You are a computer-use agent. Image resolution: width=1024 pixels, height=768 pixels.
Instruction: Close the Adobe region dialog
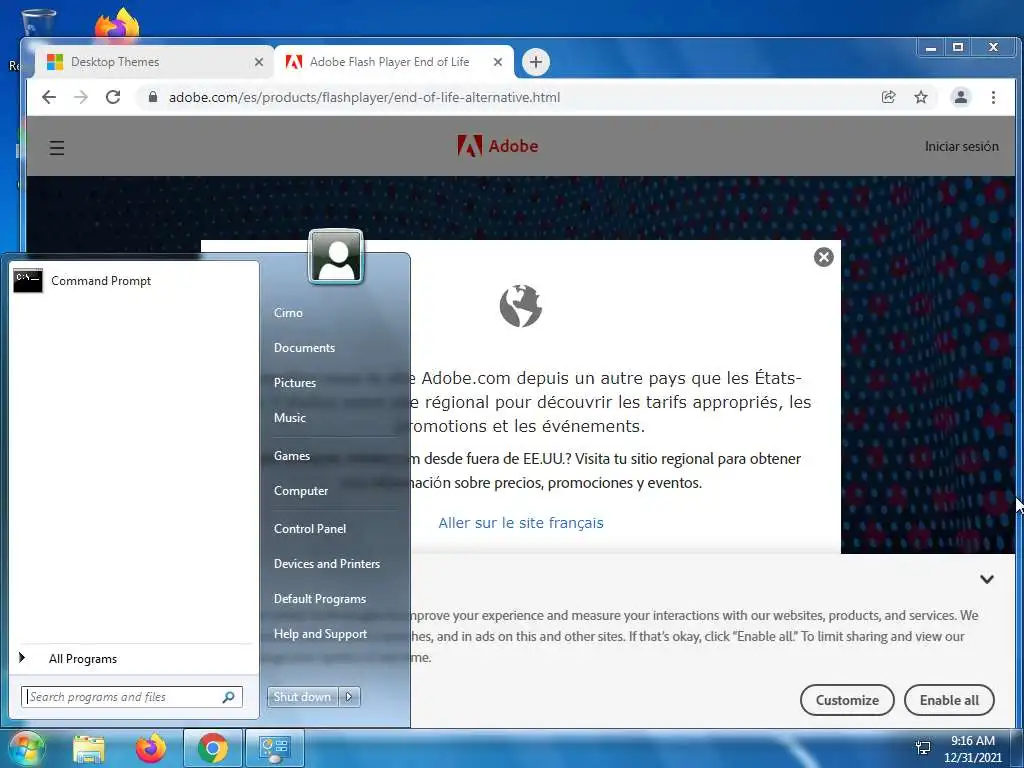pos(824,257)
